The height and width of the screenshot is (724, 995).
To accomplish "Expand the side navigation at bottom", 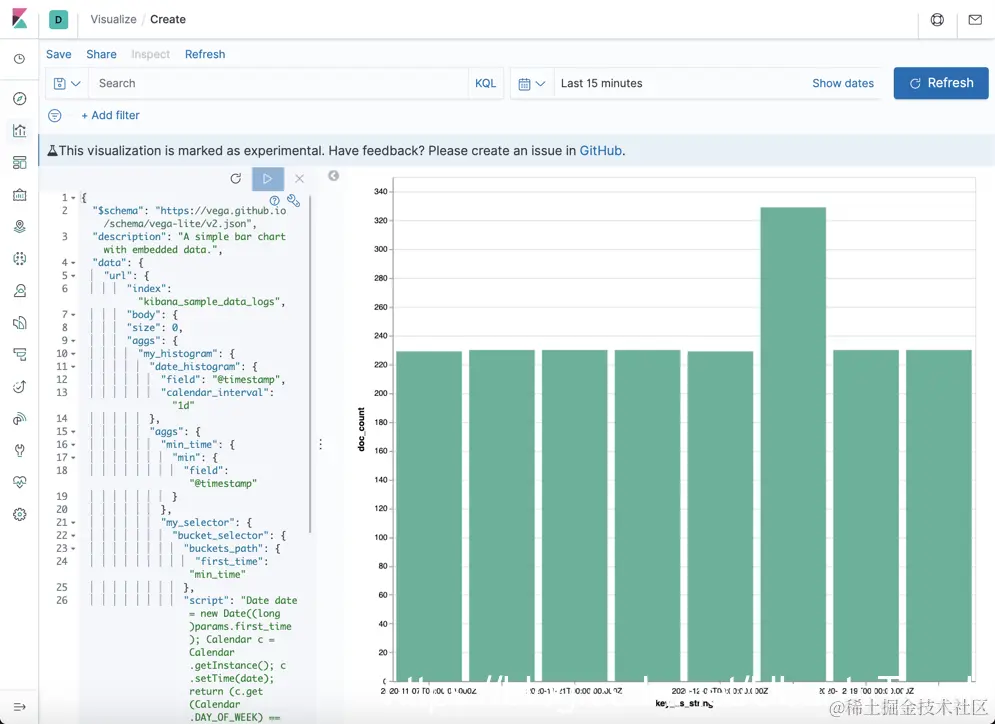I will (x=20, y=706).
